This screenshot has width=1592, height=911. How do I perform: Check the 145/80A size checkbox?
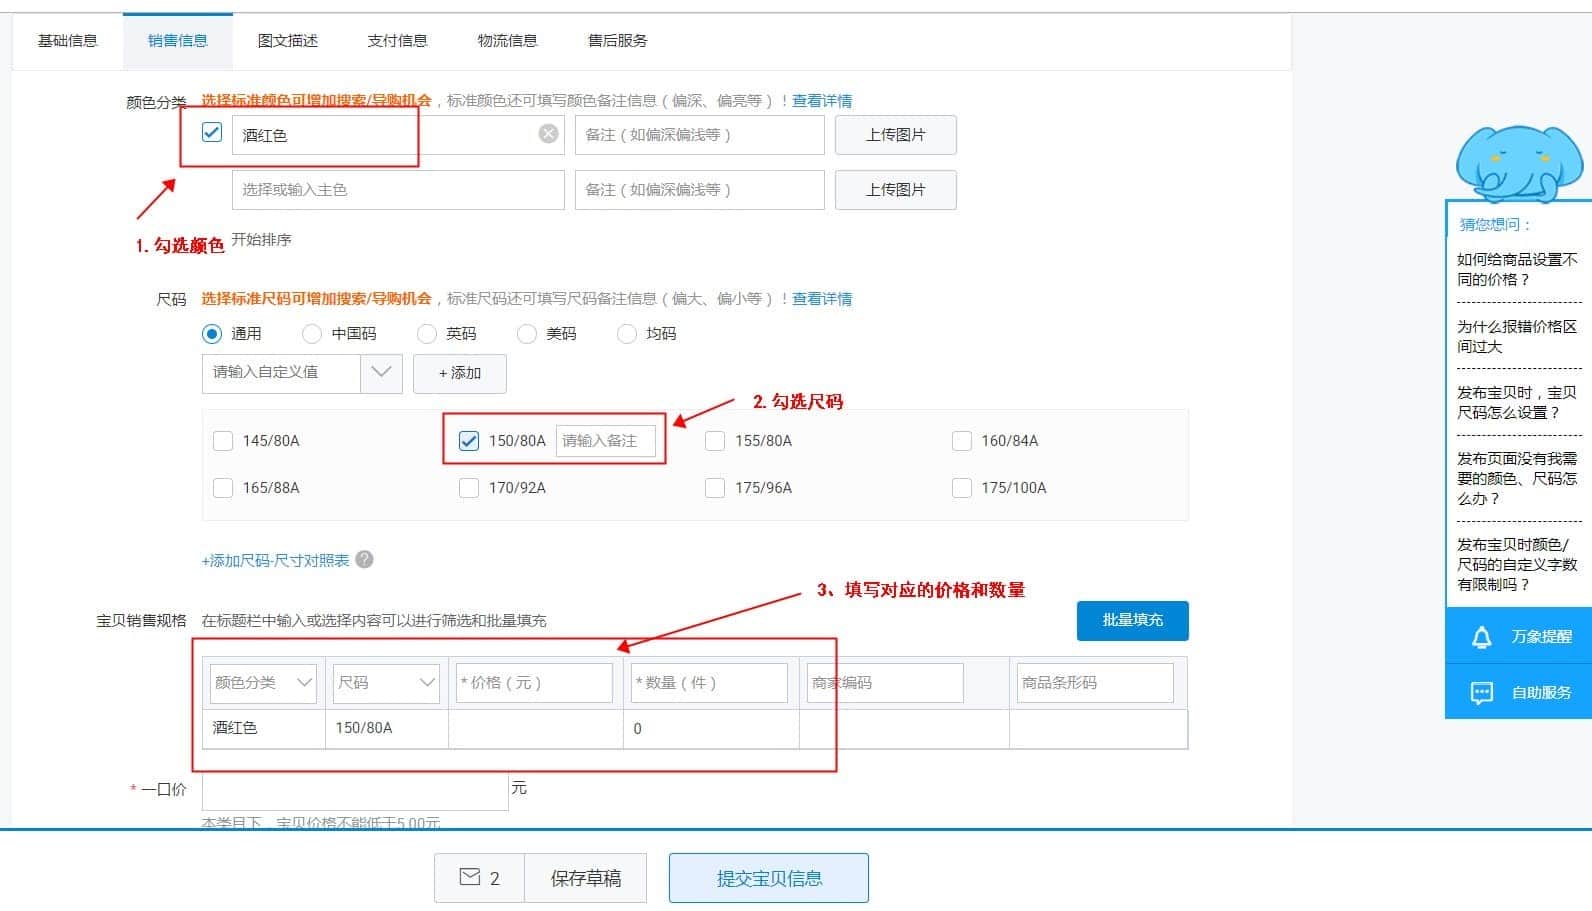click(x=223, y=440)
